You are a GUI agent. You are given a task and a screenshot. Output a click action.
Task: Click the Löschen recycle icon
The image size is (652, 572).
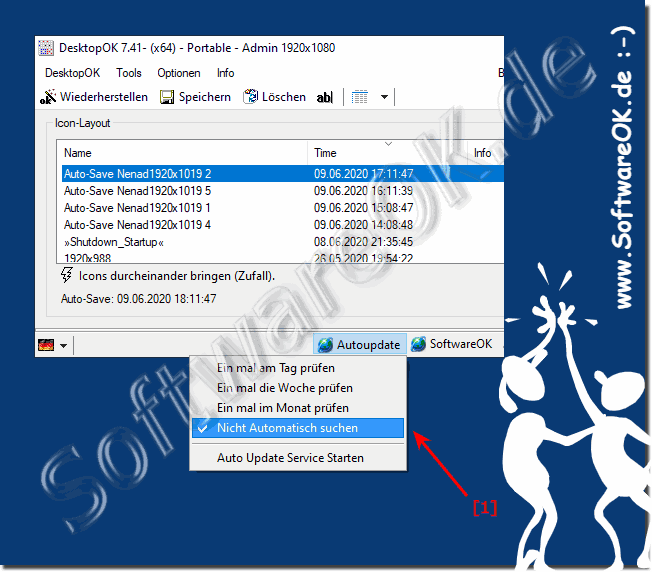pos(251,97)
